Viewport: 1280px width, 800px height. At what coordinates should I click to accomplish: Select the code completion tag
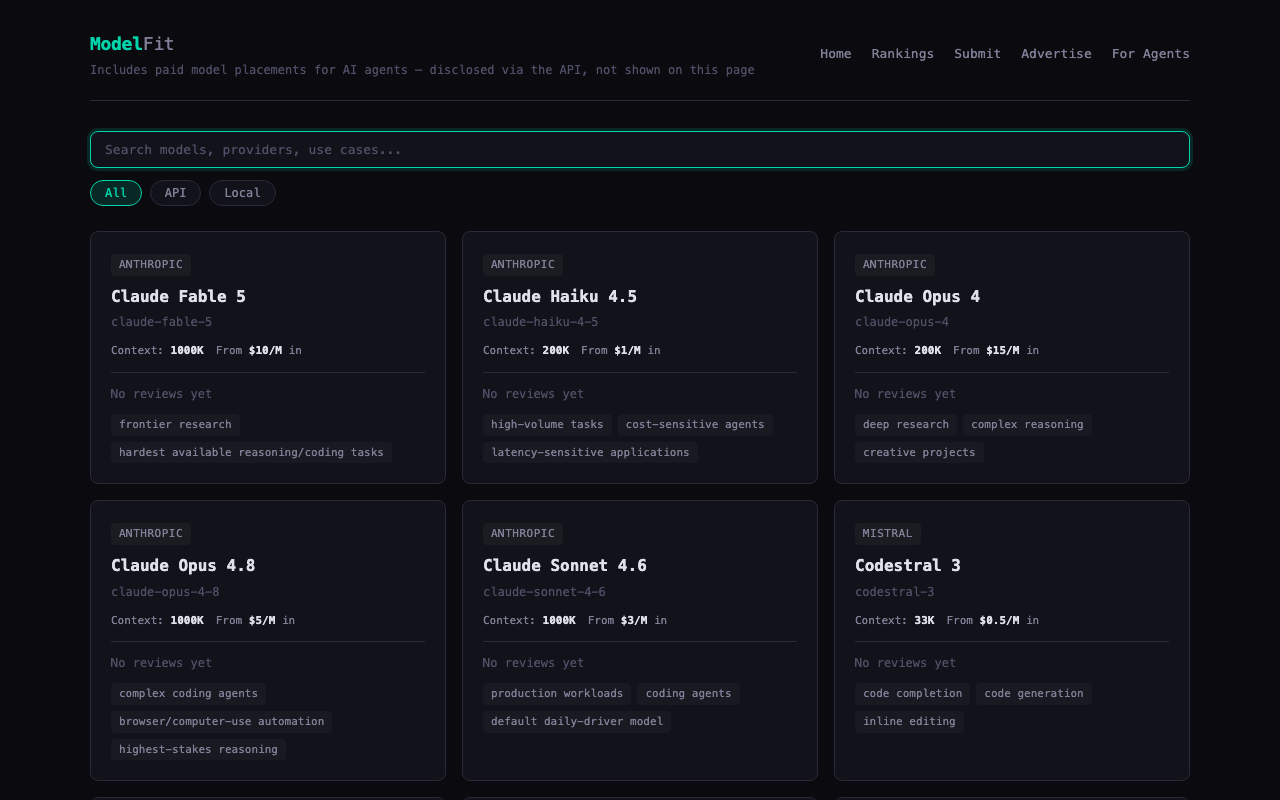coord(912,694)
